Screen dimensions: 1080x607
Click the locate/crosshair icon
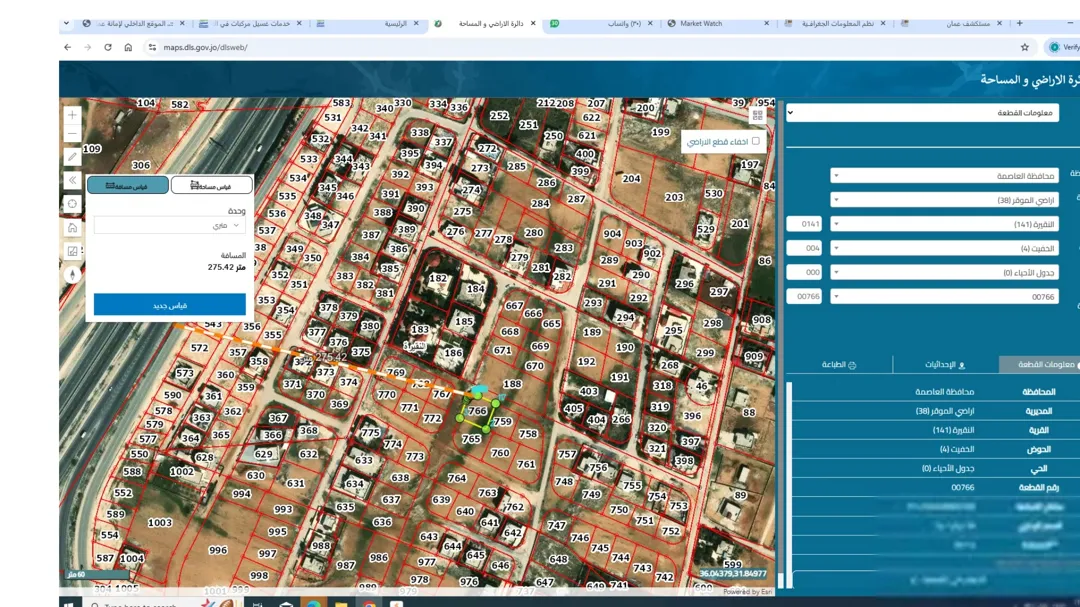72,204
